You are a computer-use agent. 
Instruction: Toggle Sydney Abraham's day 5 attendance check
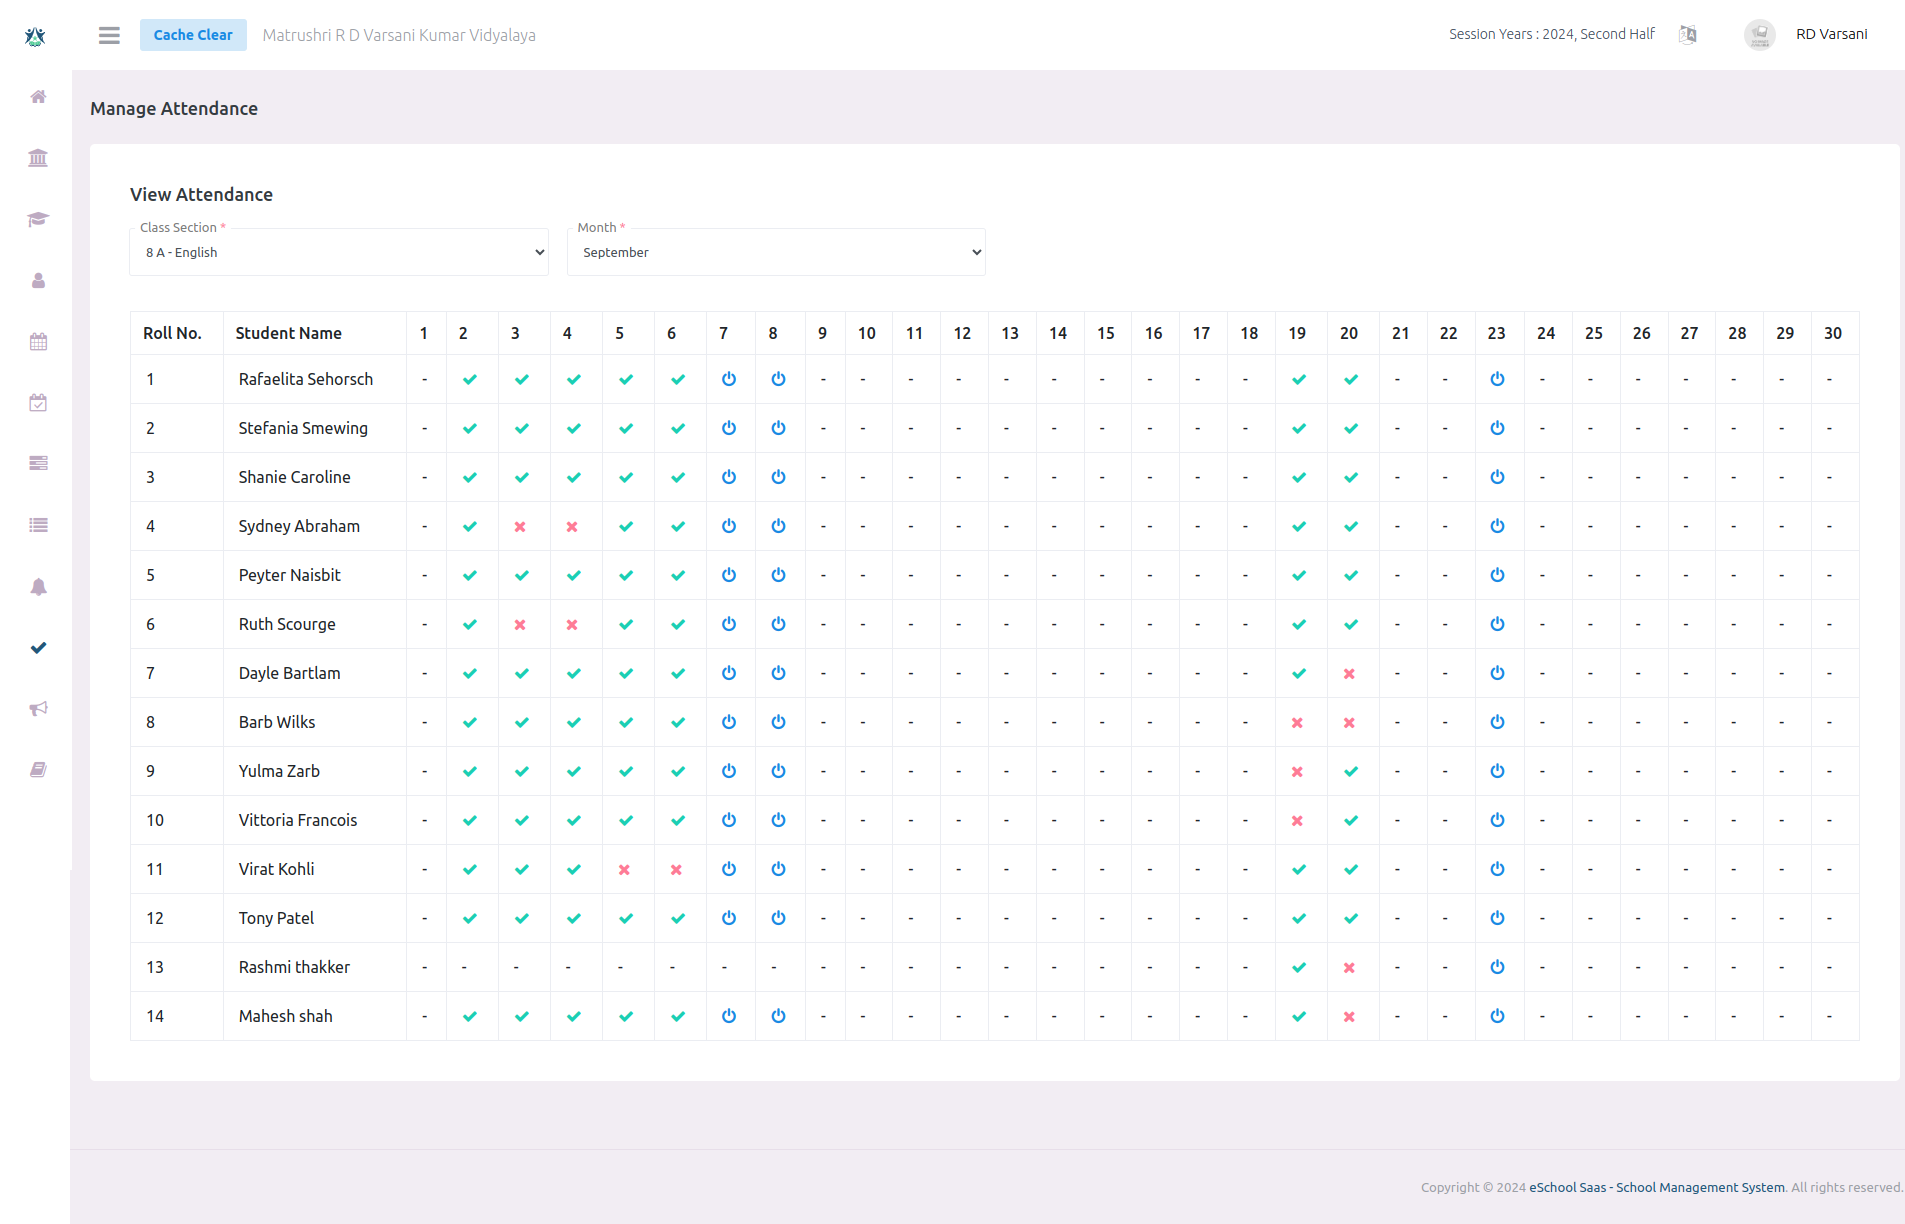click(x=626, y=526)
